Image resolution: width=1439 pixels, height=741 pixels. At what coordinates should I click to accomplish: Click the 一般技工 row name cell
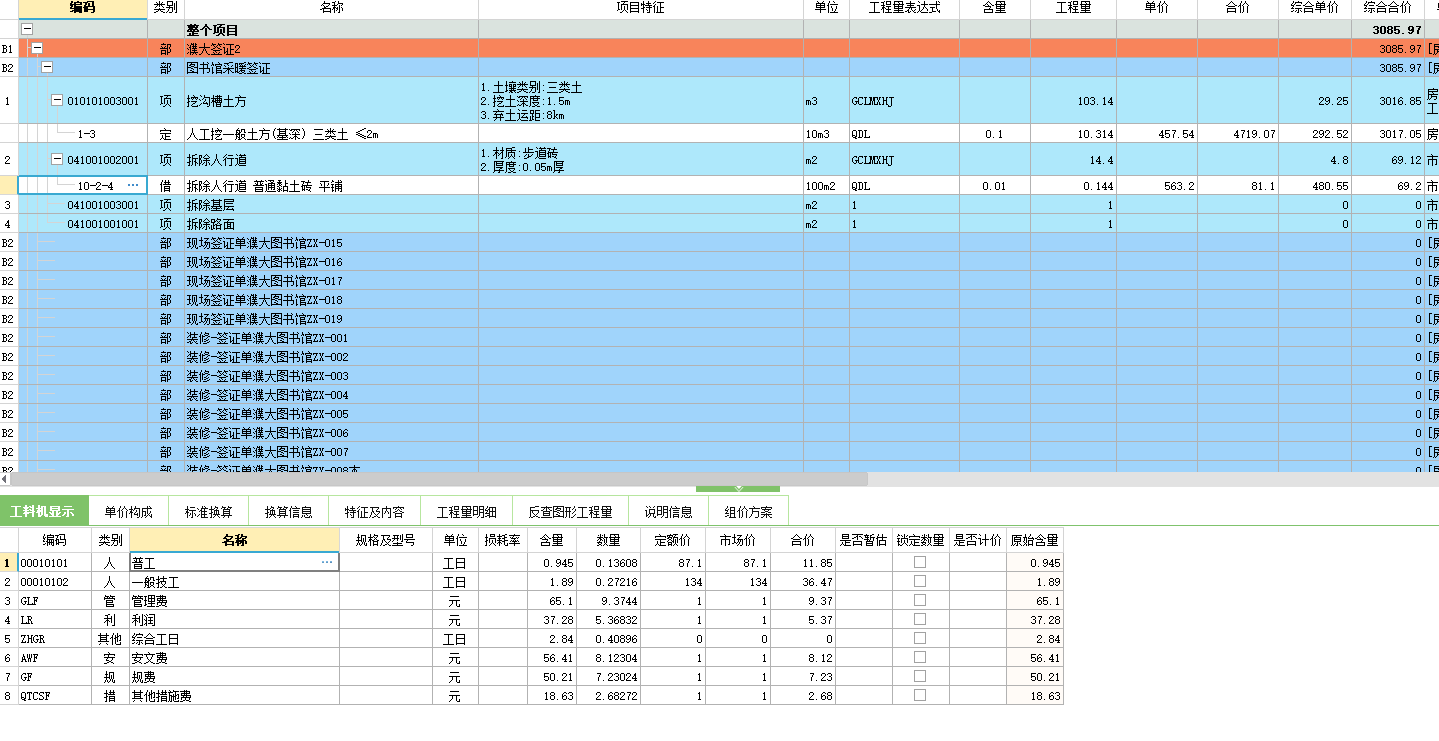[234, 582]
